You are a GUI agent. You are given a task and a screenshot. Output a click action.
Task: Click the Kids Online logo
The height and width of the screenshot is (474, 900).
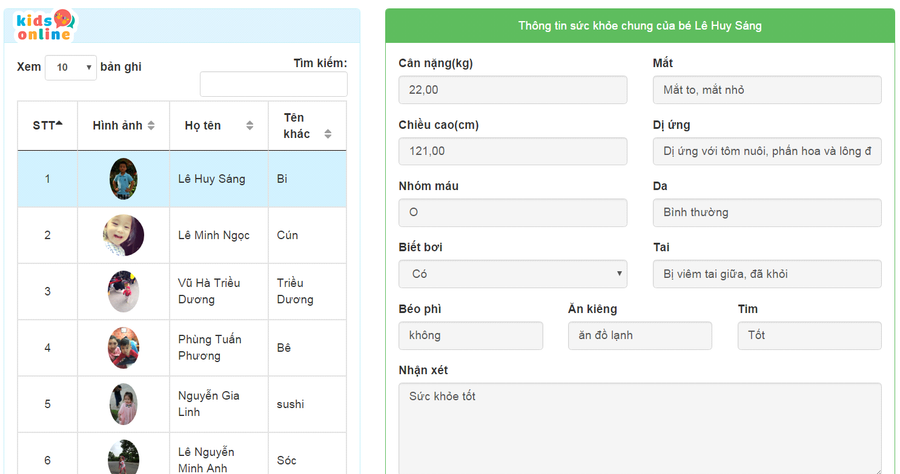click(46, 25)
